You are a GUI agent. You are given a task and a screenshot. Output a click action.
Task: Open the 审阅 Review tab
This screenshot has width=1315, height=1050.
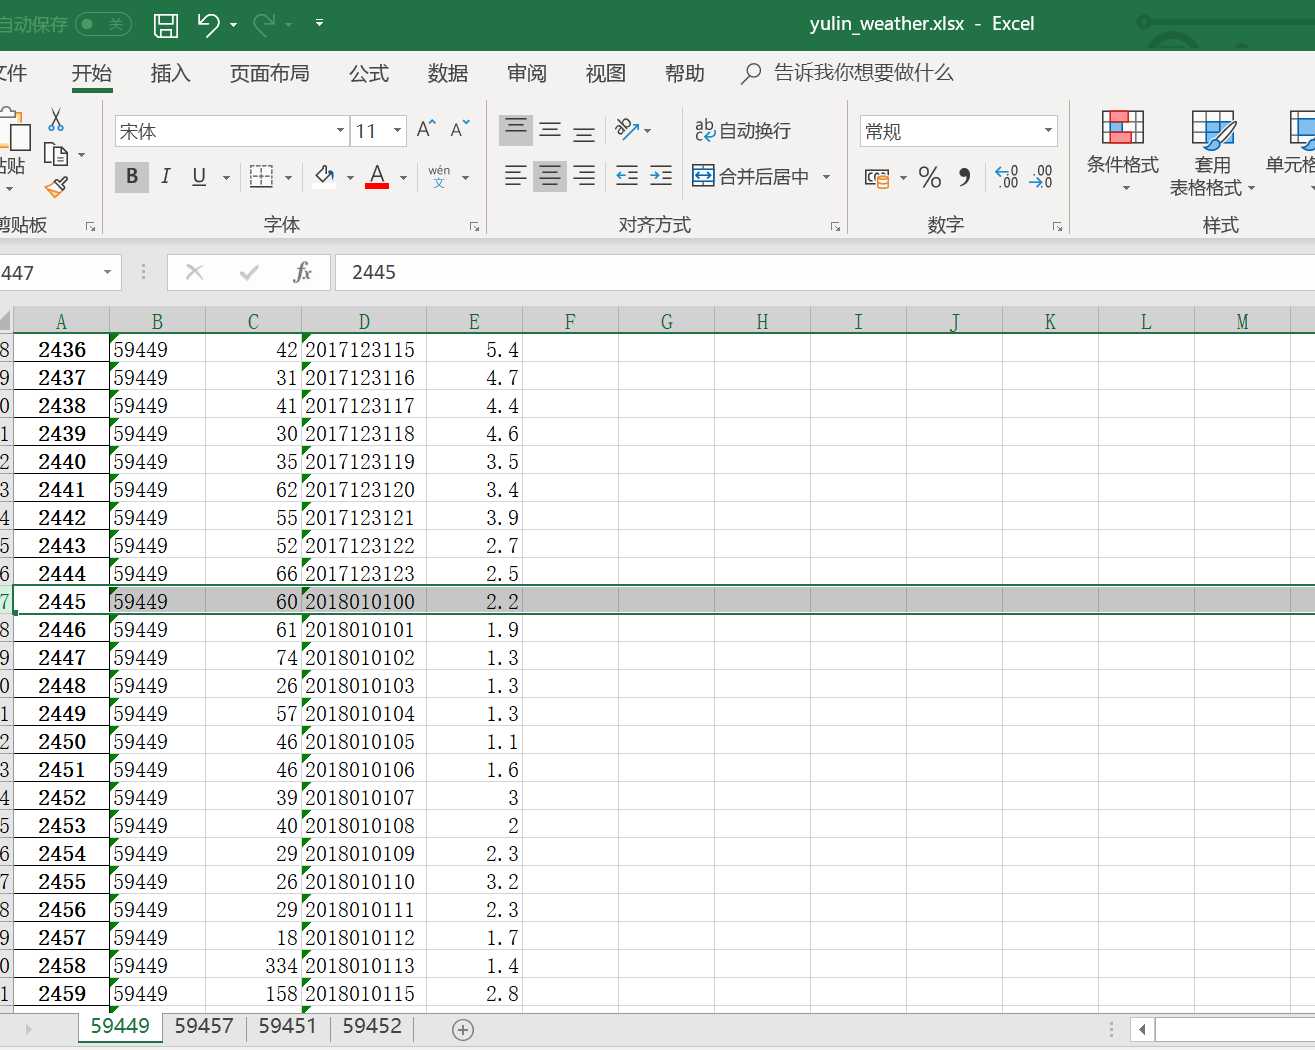coord(527,74)
